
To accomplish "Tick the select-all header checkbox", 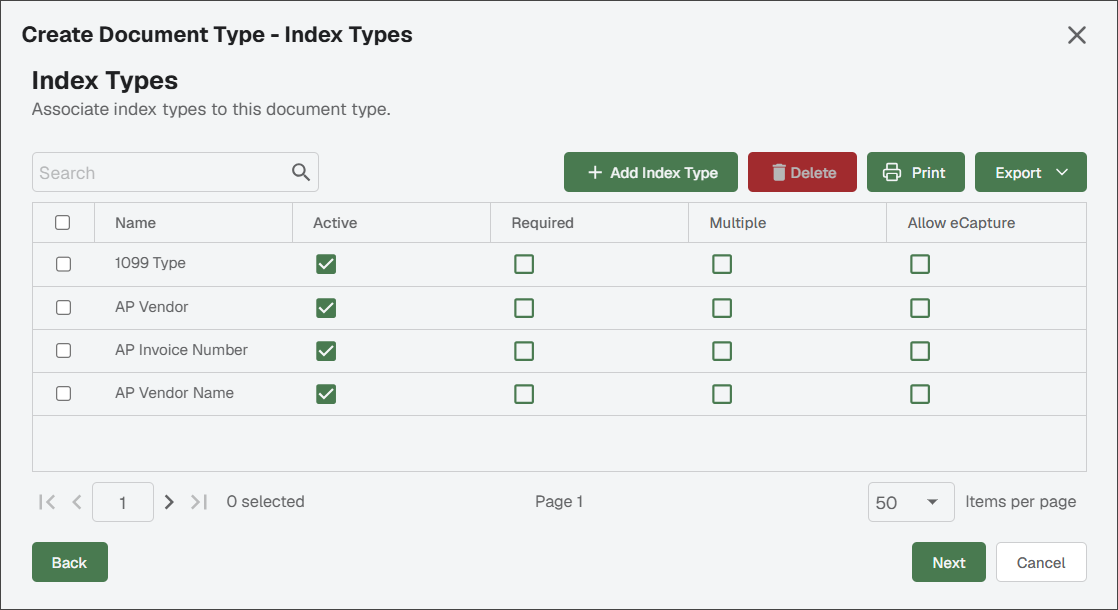I will click(x=63, y=222).
